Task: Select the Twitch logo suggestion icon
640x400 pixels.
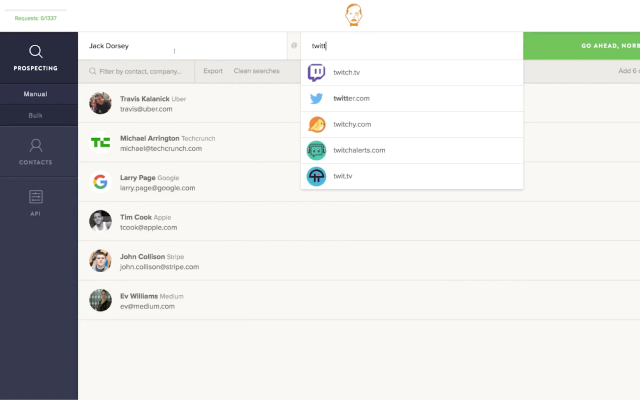Action: coord(316,73)
